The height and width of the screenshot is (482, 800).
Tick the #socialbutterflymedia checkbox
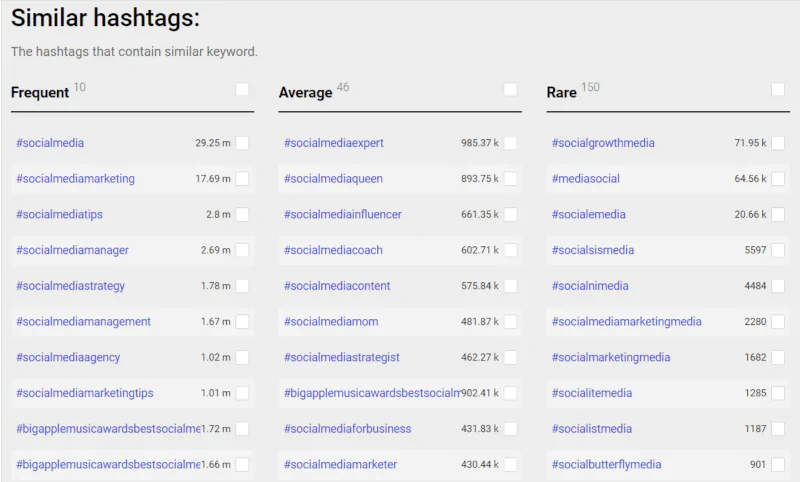778,464
